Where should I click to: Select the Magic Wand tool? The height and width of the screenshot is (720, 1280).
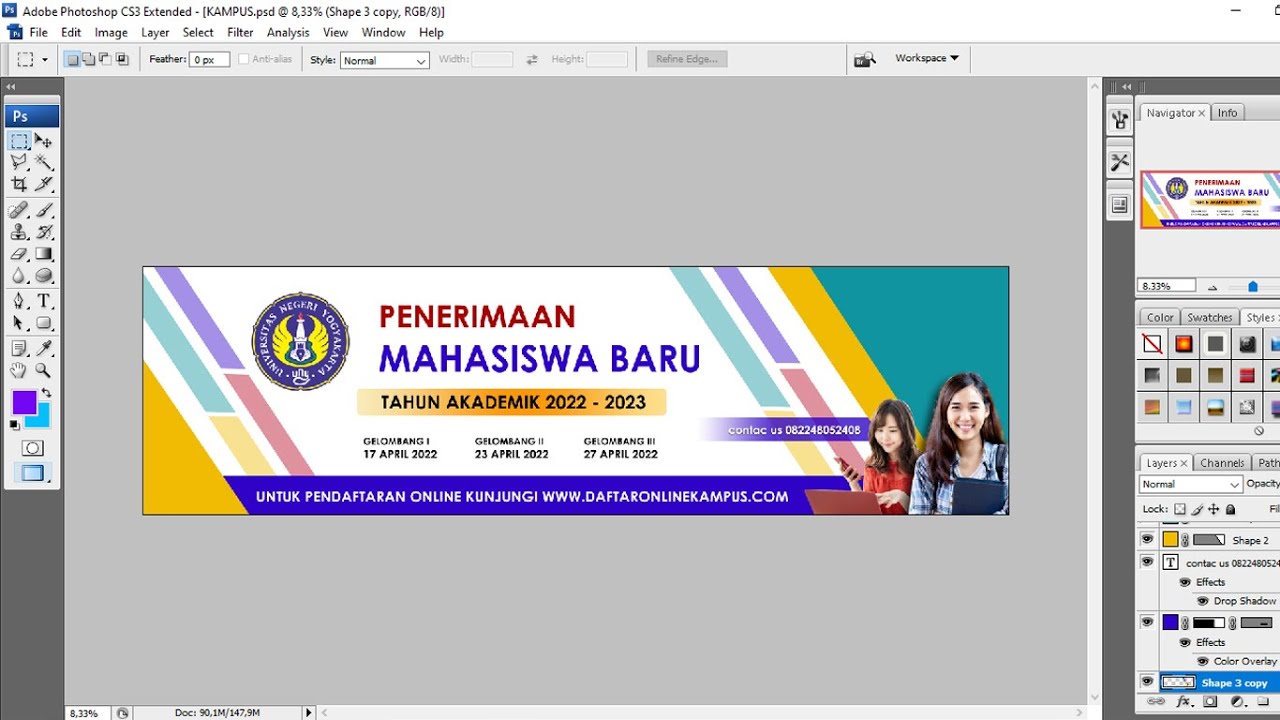pos(44,162)
